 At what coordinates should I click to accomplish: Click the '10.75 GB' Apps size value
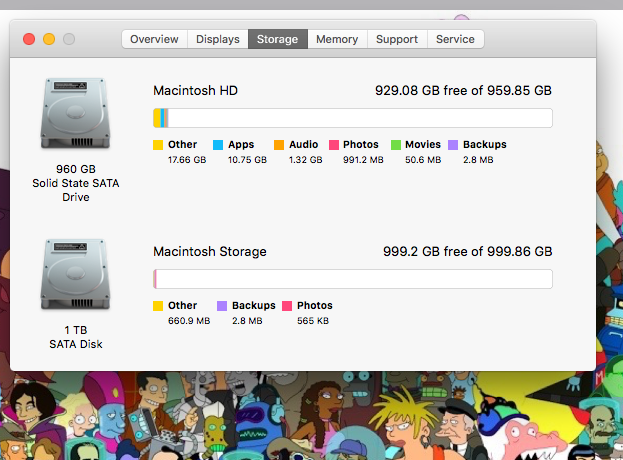[247, 160]
